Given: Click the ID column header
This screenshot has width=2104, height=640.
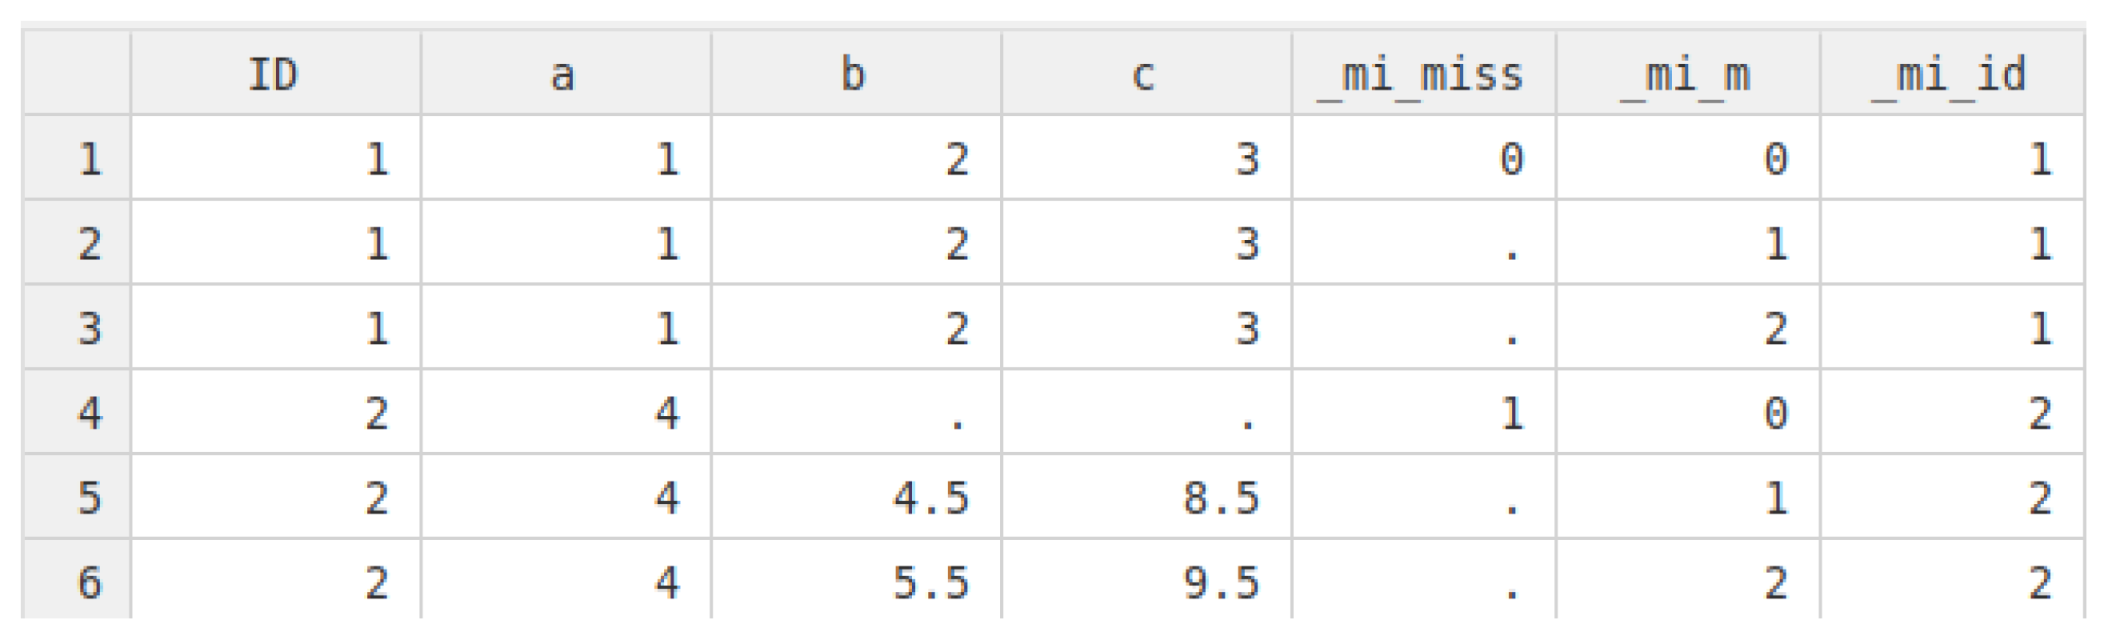Looking at the screenshot, I should pos(275,74).
